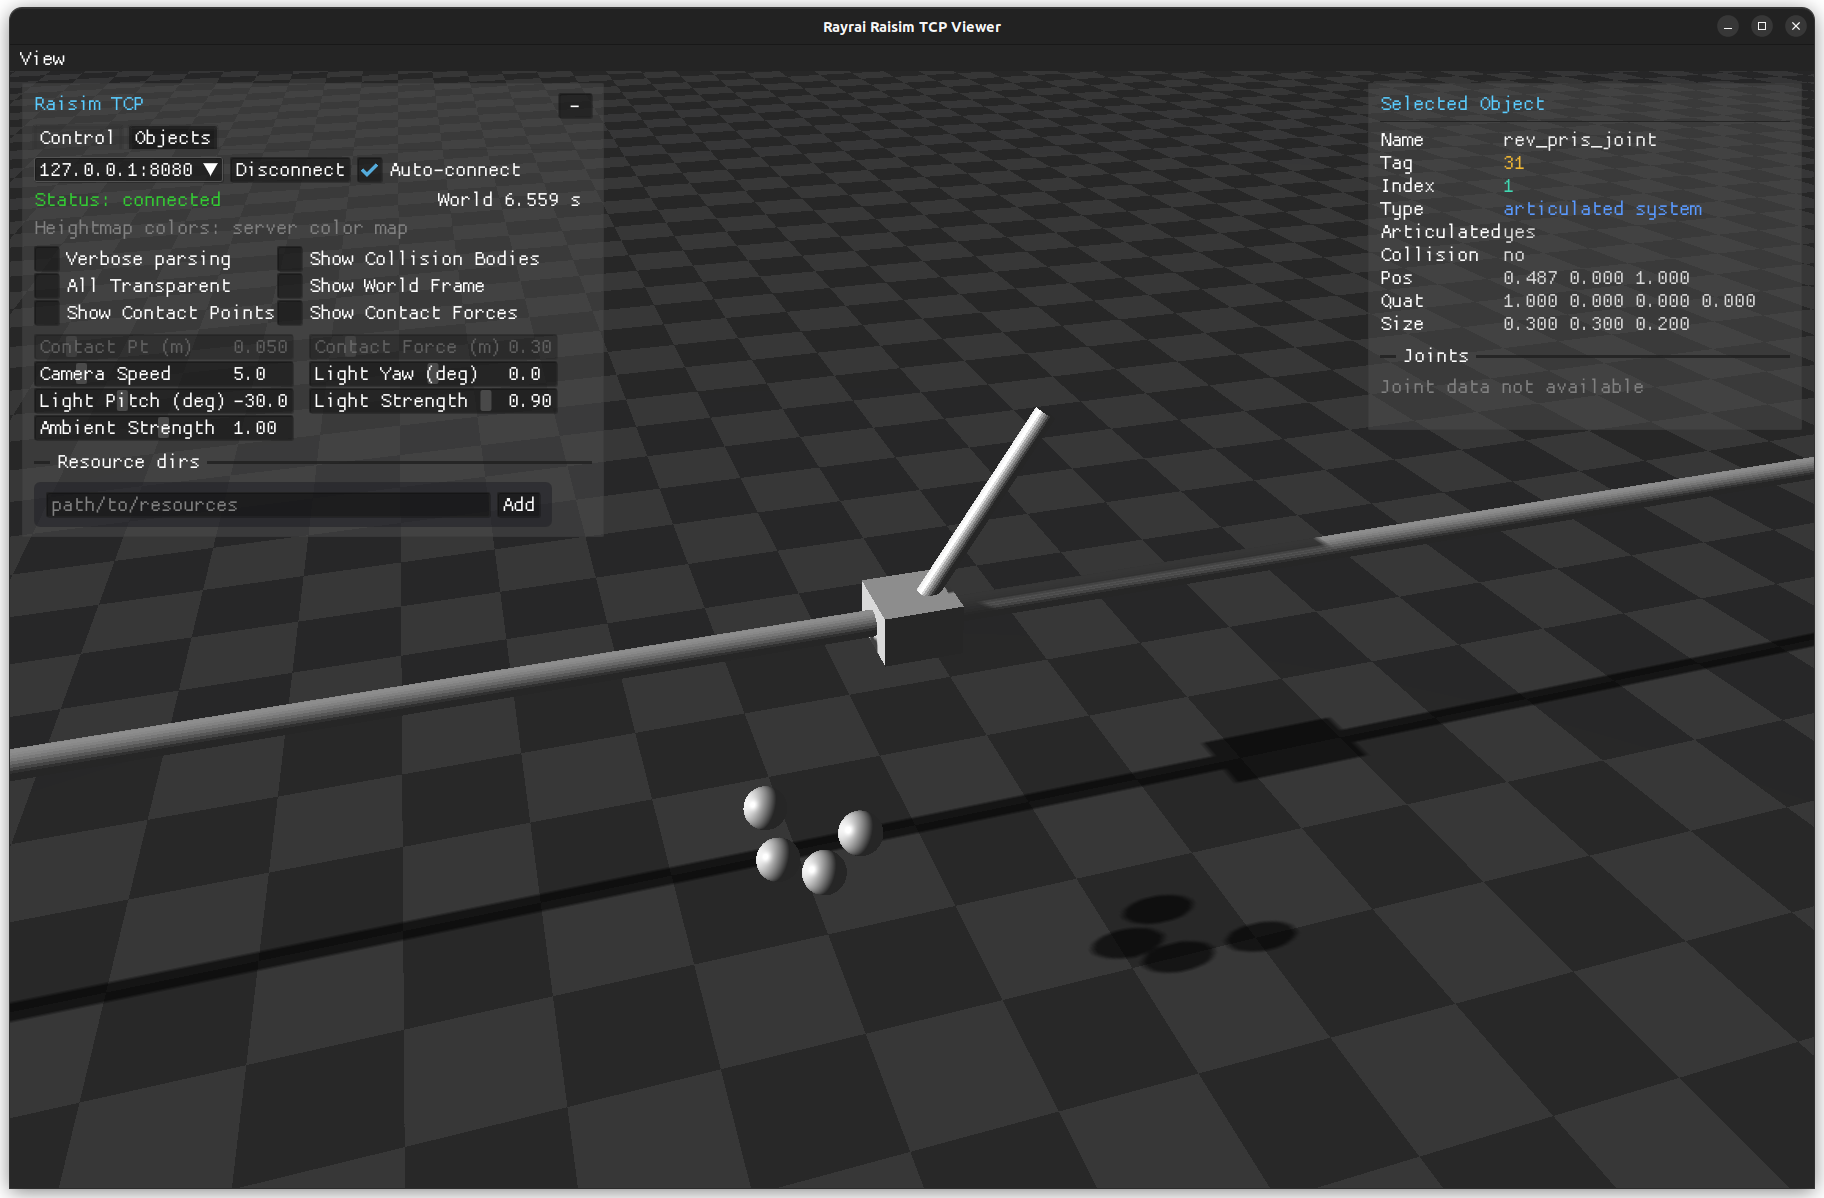Switch to the Objects tab

172,138
